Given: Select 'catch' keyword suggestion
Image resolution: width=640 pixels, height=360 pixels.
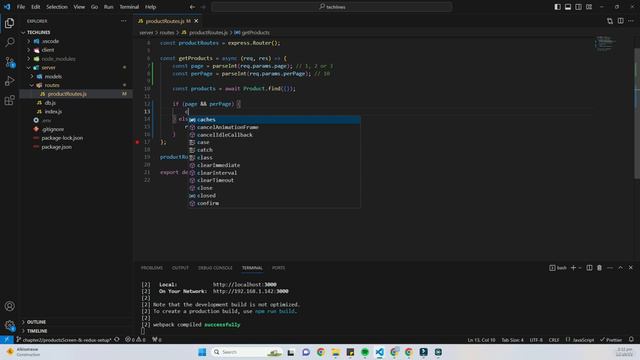Looking at the screenshot, I should pyautogui.click(x=274, y=150).
